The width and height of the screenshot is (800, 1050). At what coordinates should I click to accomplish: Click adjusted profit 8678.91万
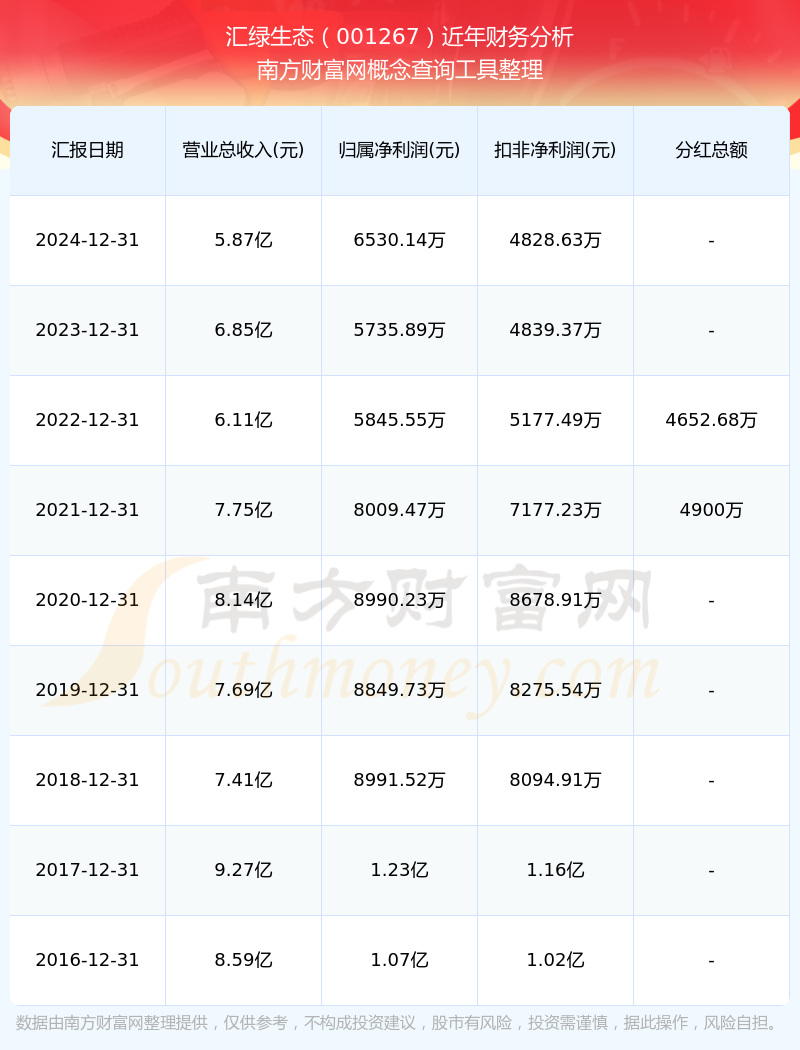[556, 600]
